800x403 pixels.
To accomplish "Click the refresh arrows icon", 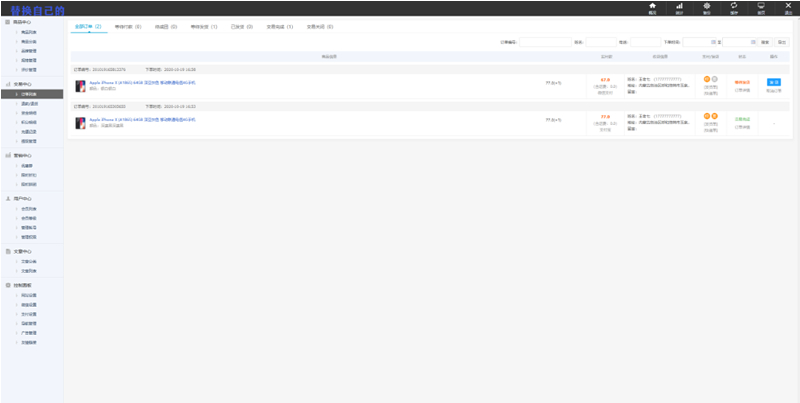I will tap(734, 6).
